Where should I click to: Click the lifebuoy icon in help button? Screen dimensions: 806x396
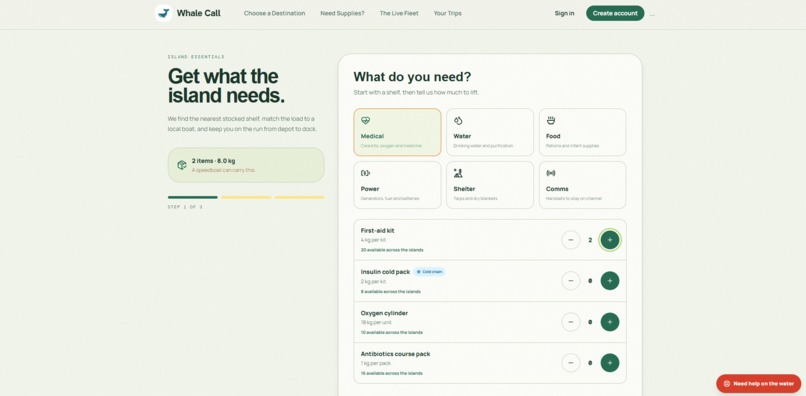(x=726, y=384)
